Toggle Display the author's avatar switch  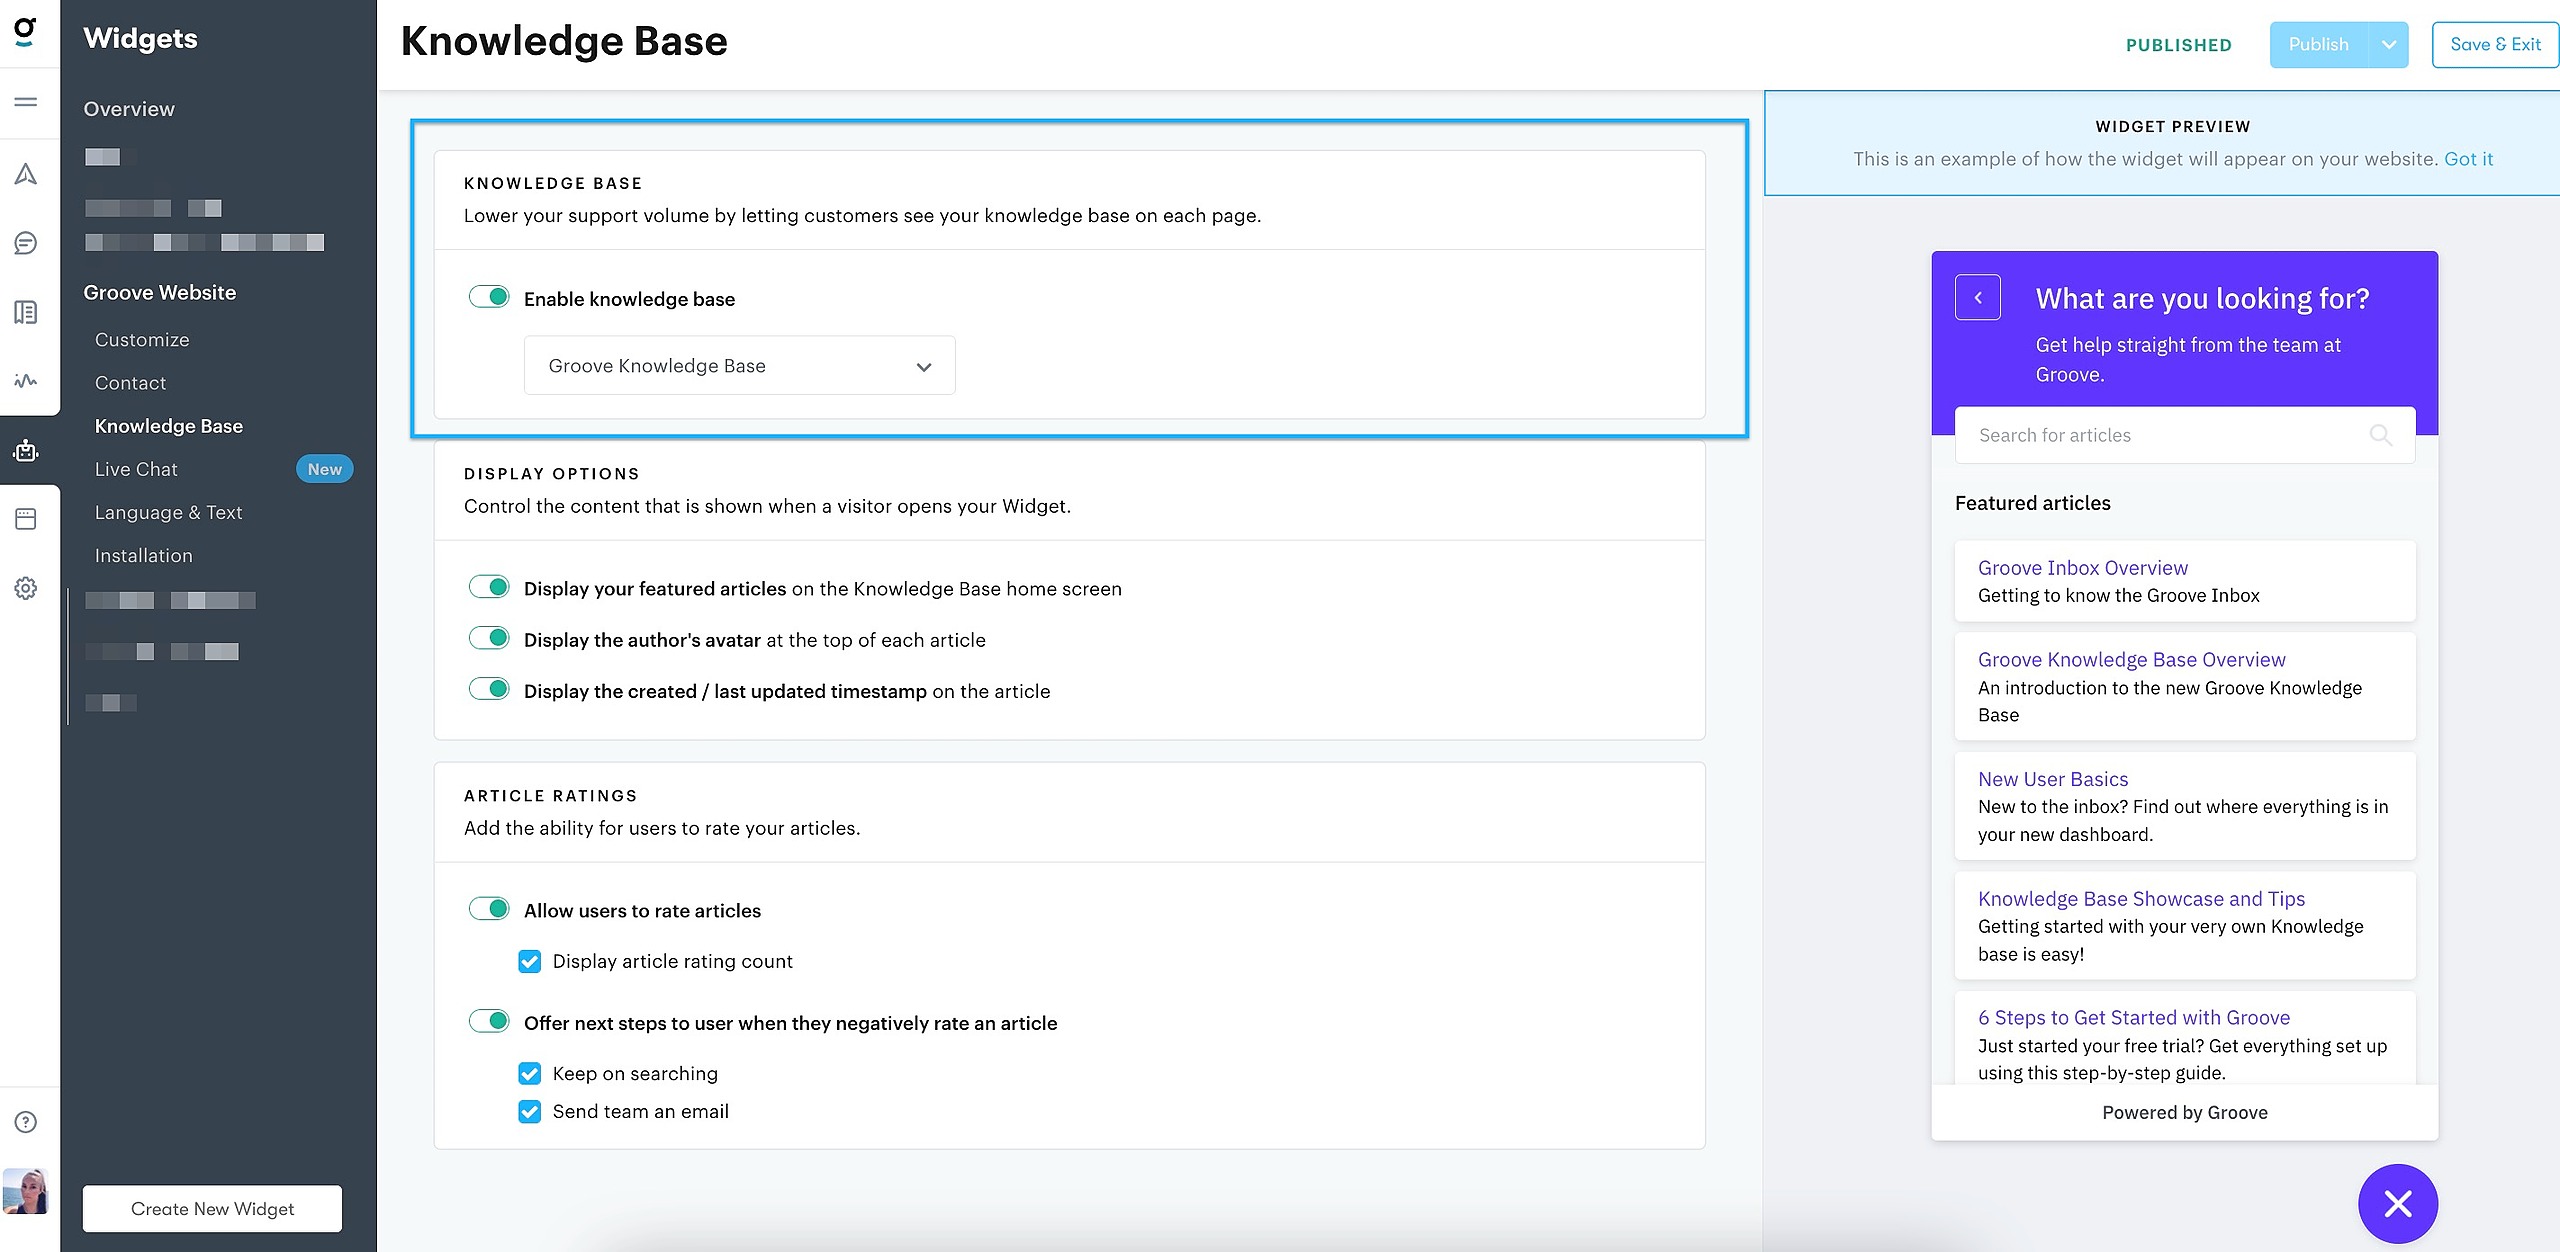(x=489, y=639)
